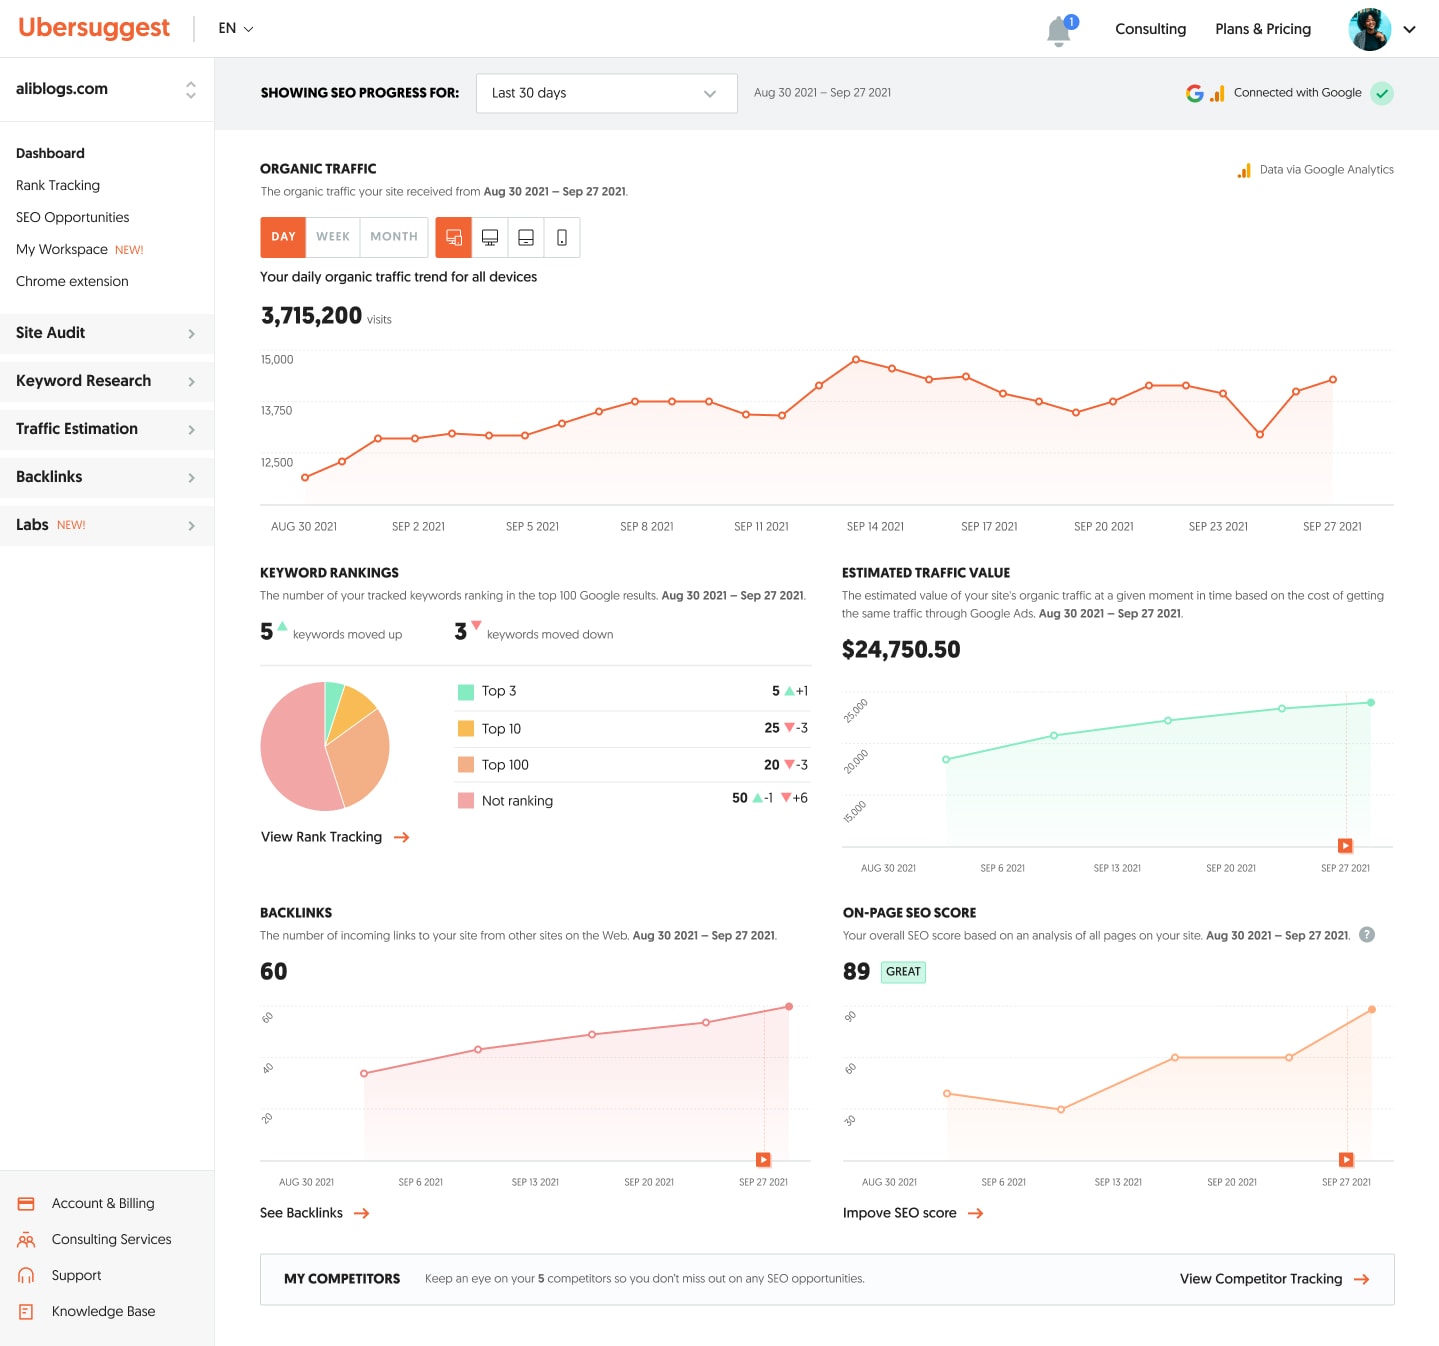Select the desktop device icon
The height and width of the screenshot is (1346, 1439).
click(490, 238)
